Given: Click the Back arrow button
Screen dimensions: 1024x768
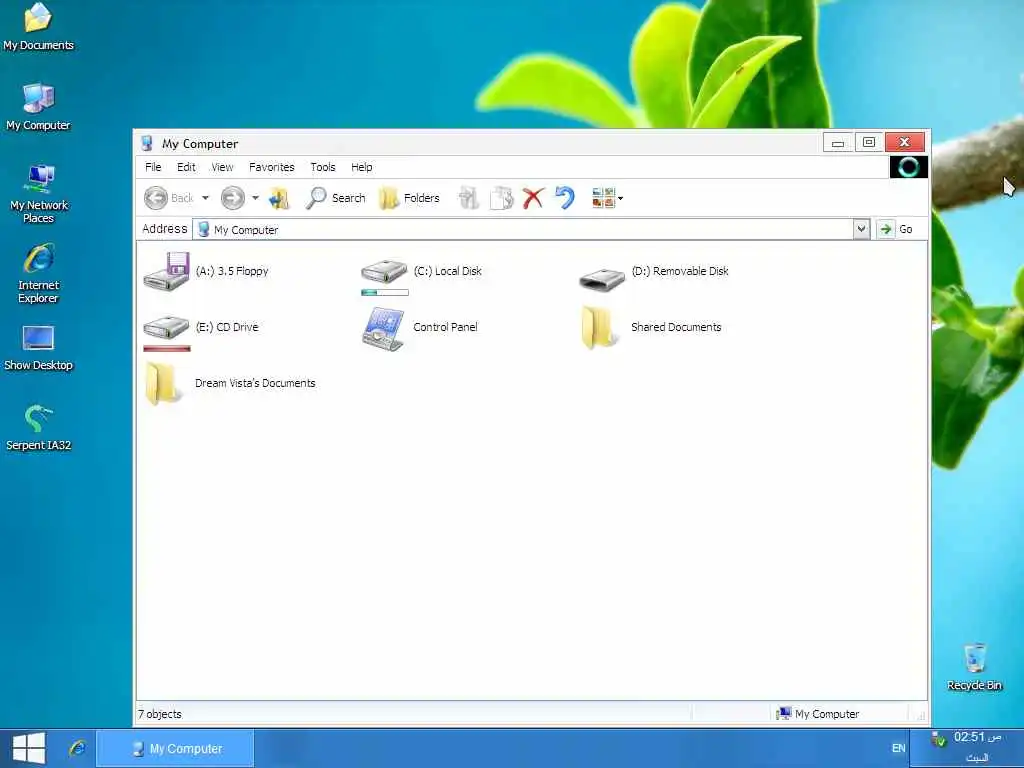Looking at the screenshot, I should [156, 198].
